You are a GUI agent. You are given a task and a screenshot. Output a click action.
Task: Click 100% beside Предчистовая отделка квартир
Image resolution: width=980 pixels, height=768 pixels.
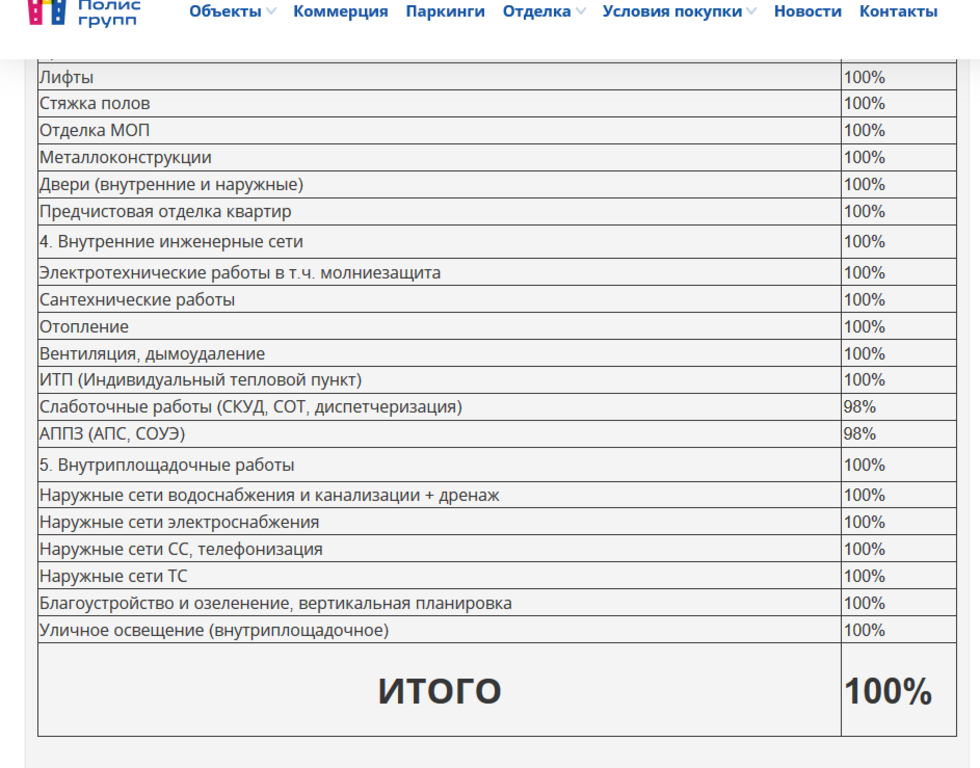864,211
